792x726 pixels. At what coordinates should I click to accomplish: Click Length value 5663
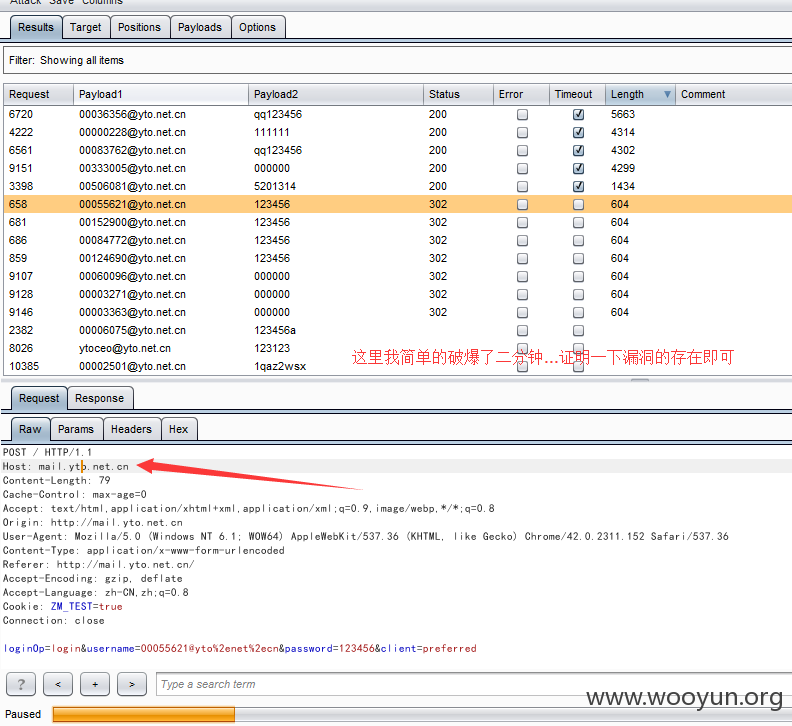tap(623, 115)
